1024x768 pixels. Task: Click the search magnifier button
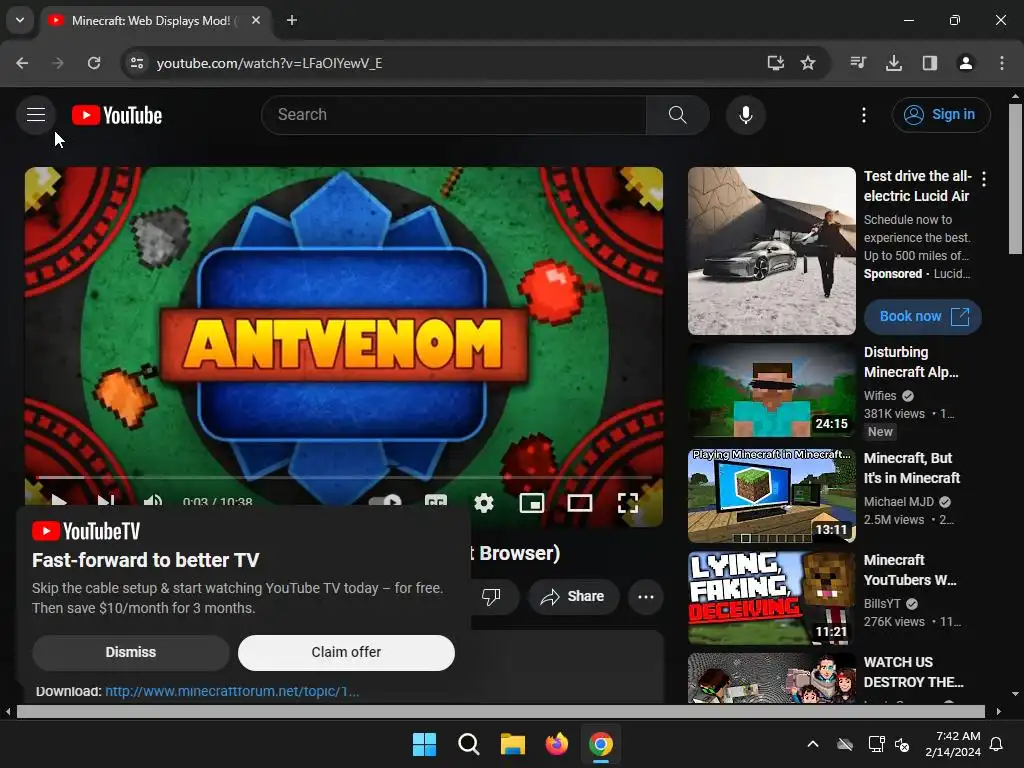tap(677, 115)
